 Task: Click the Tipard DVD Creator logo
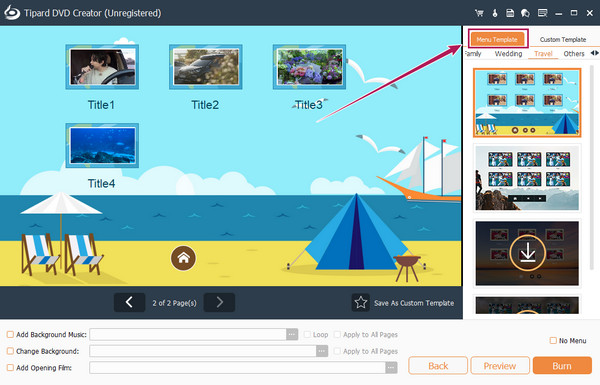coord(12,13)
